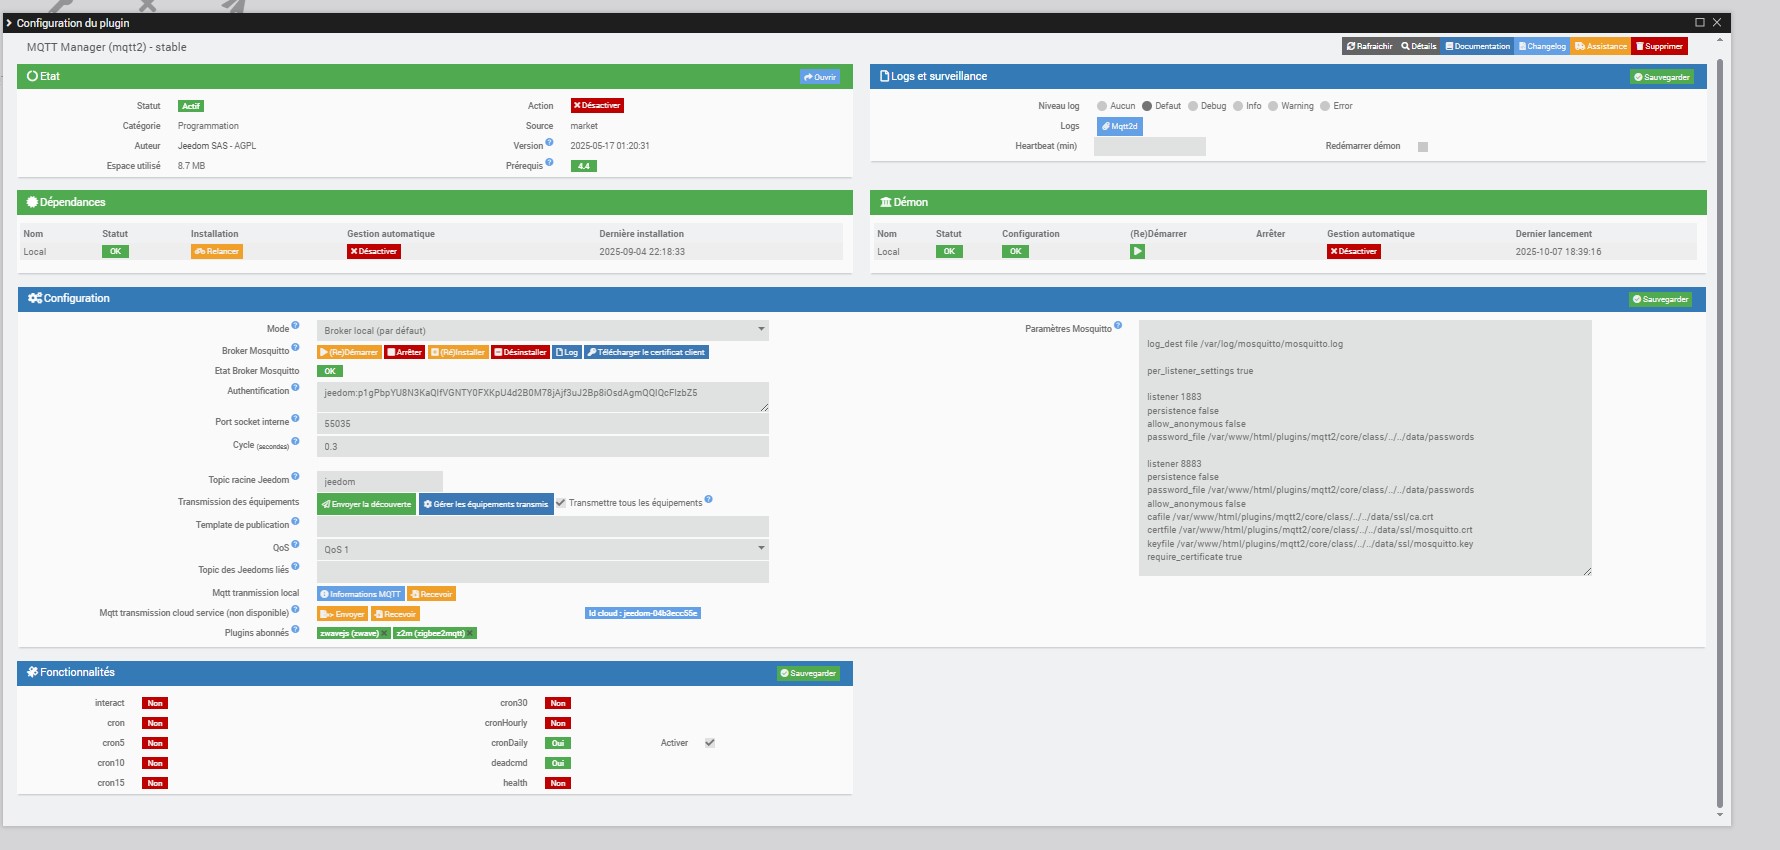
Task: Open the Documentation page
Action: click(x=1478, y=46)
